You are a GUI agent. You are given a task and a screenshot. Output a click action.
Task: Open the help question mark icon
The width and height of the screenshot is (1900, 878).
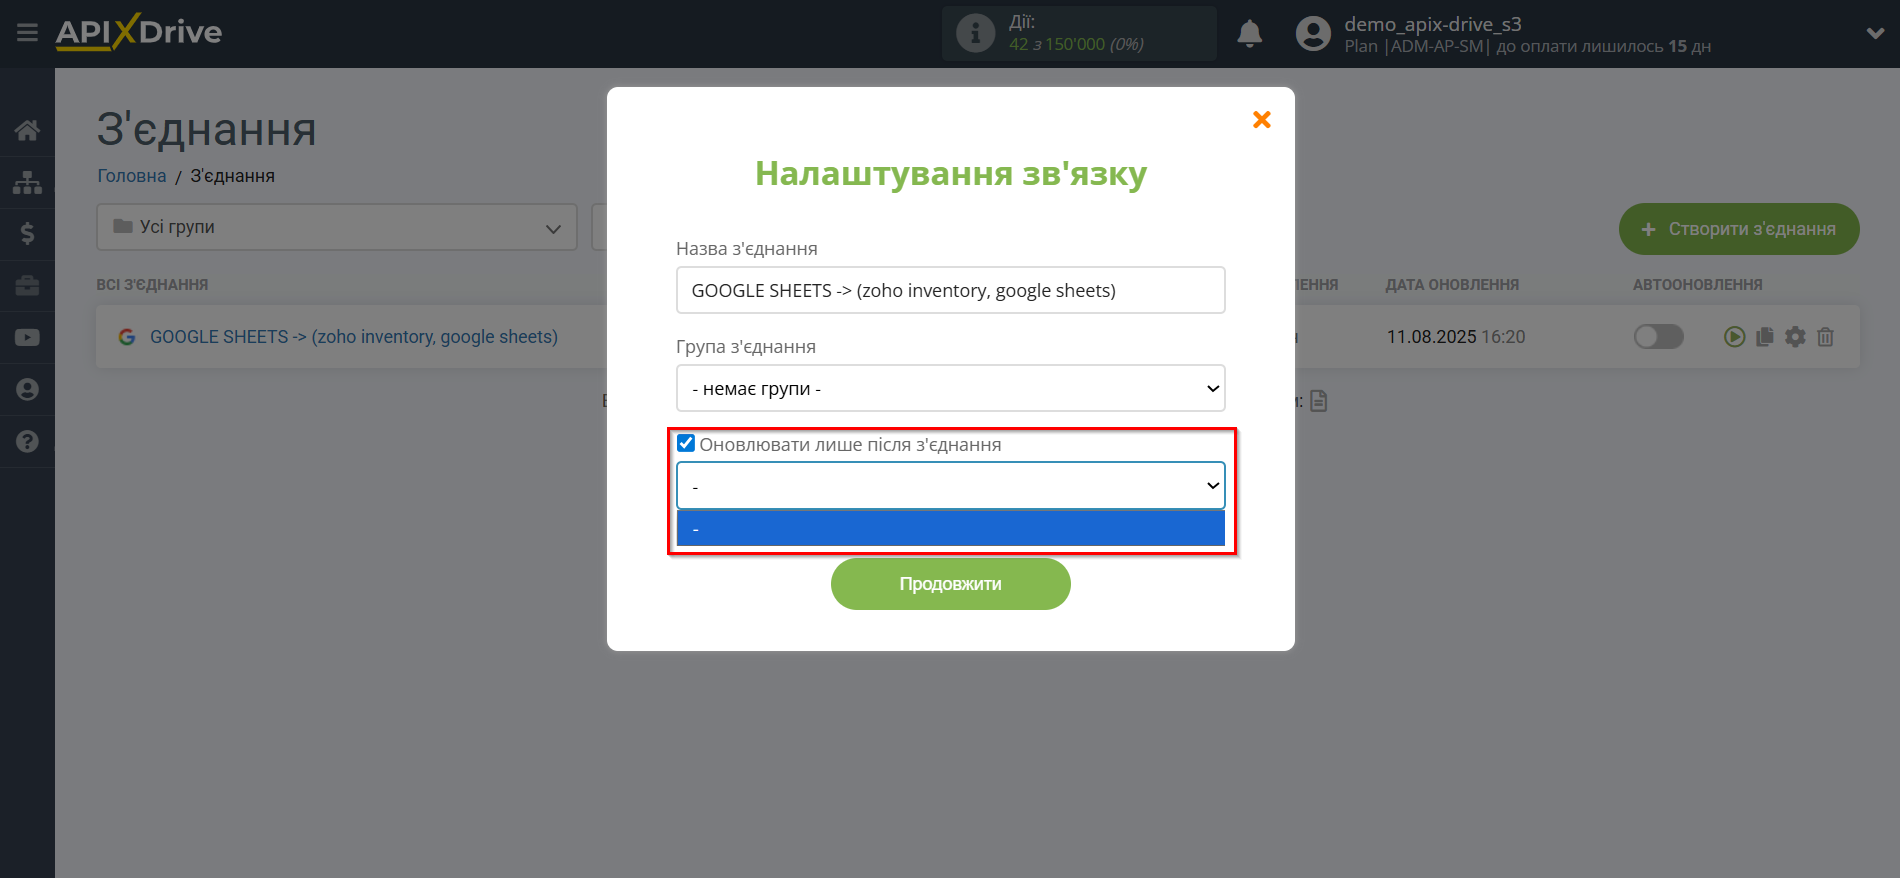[27, 441]
